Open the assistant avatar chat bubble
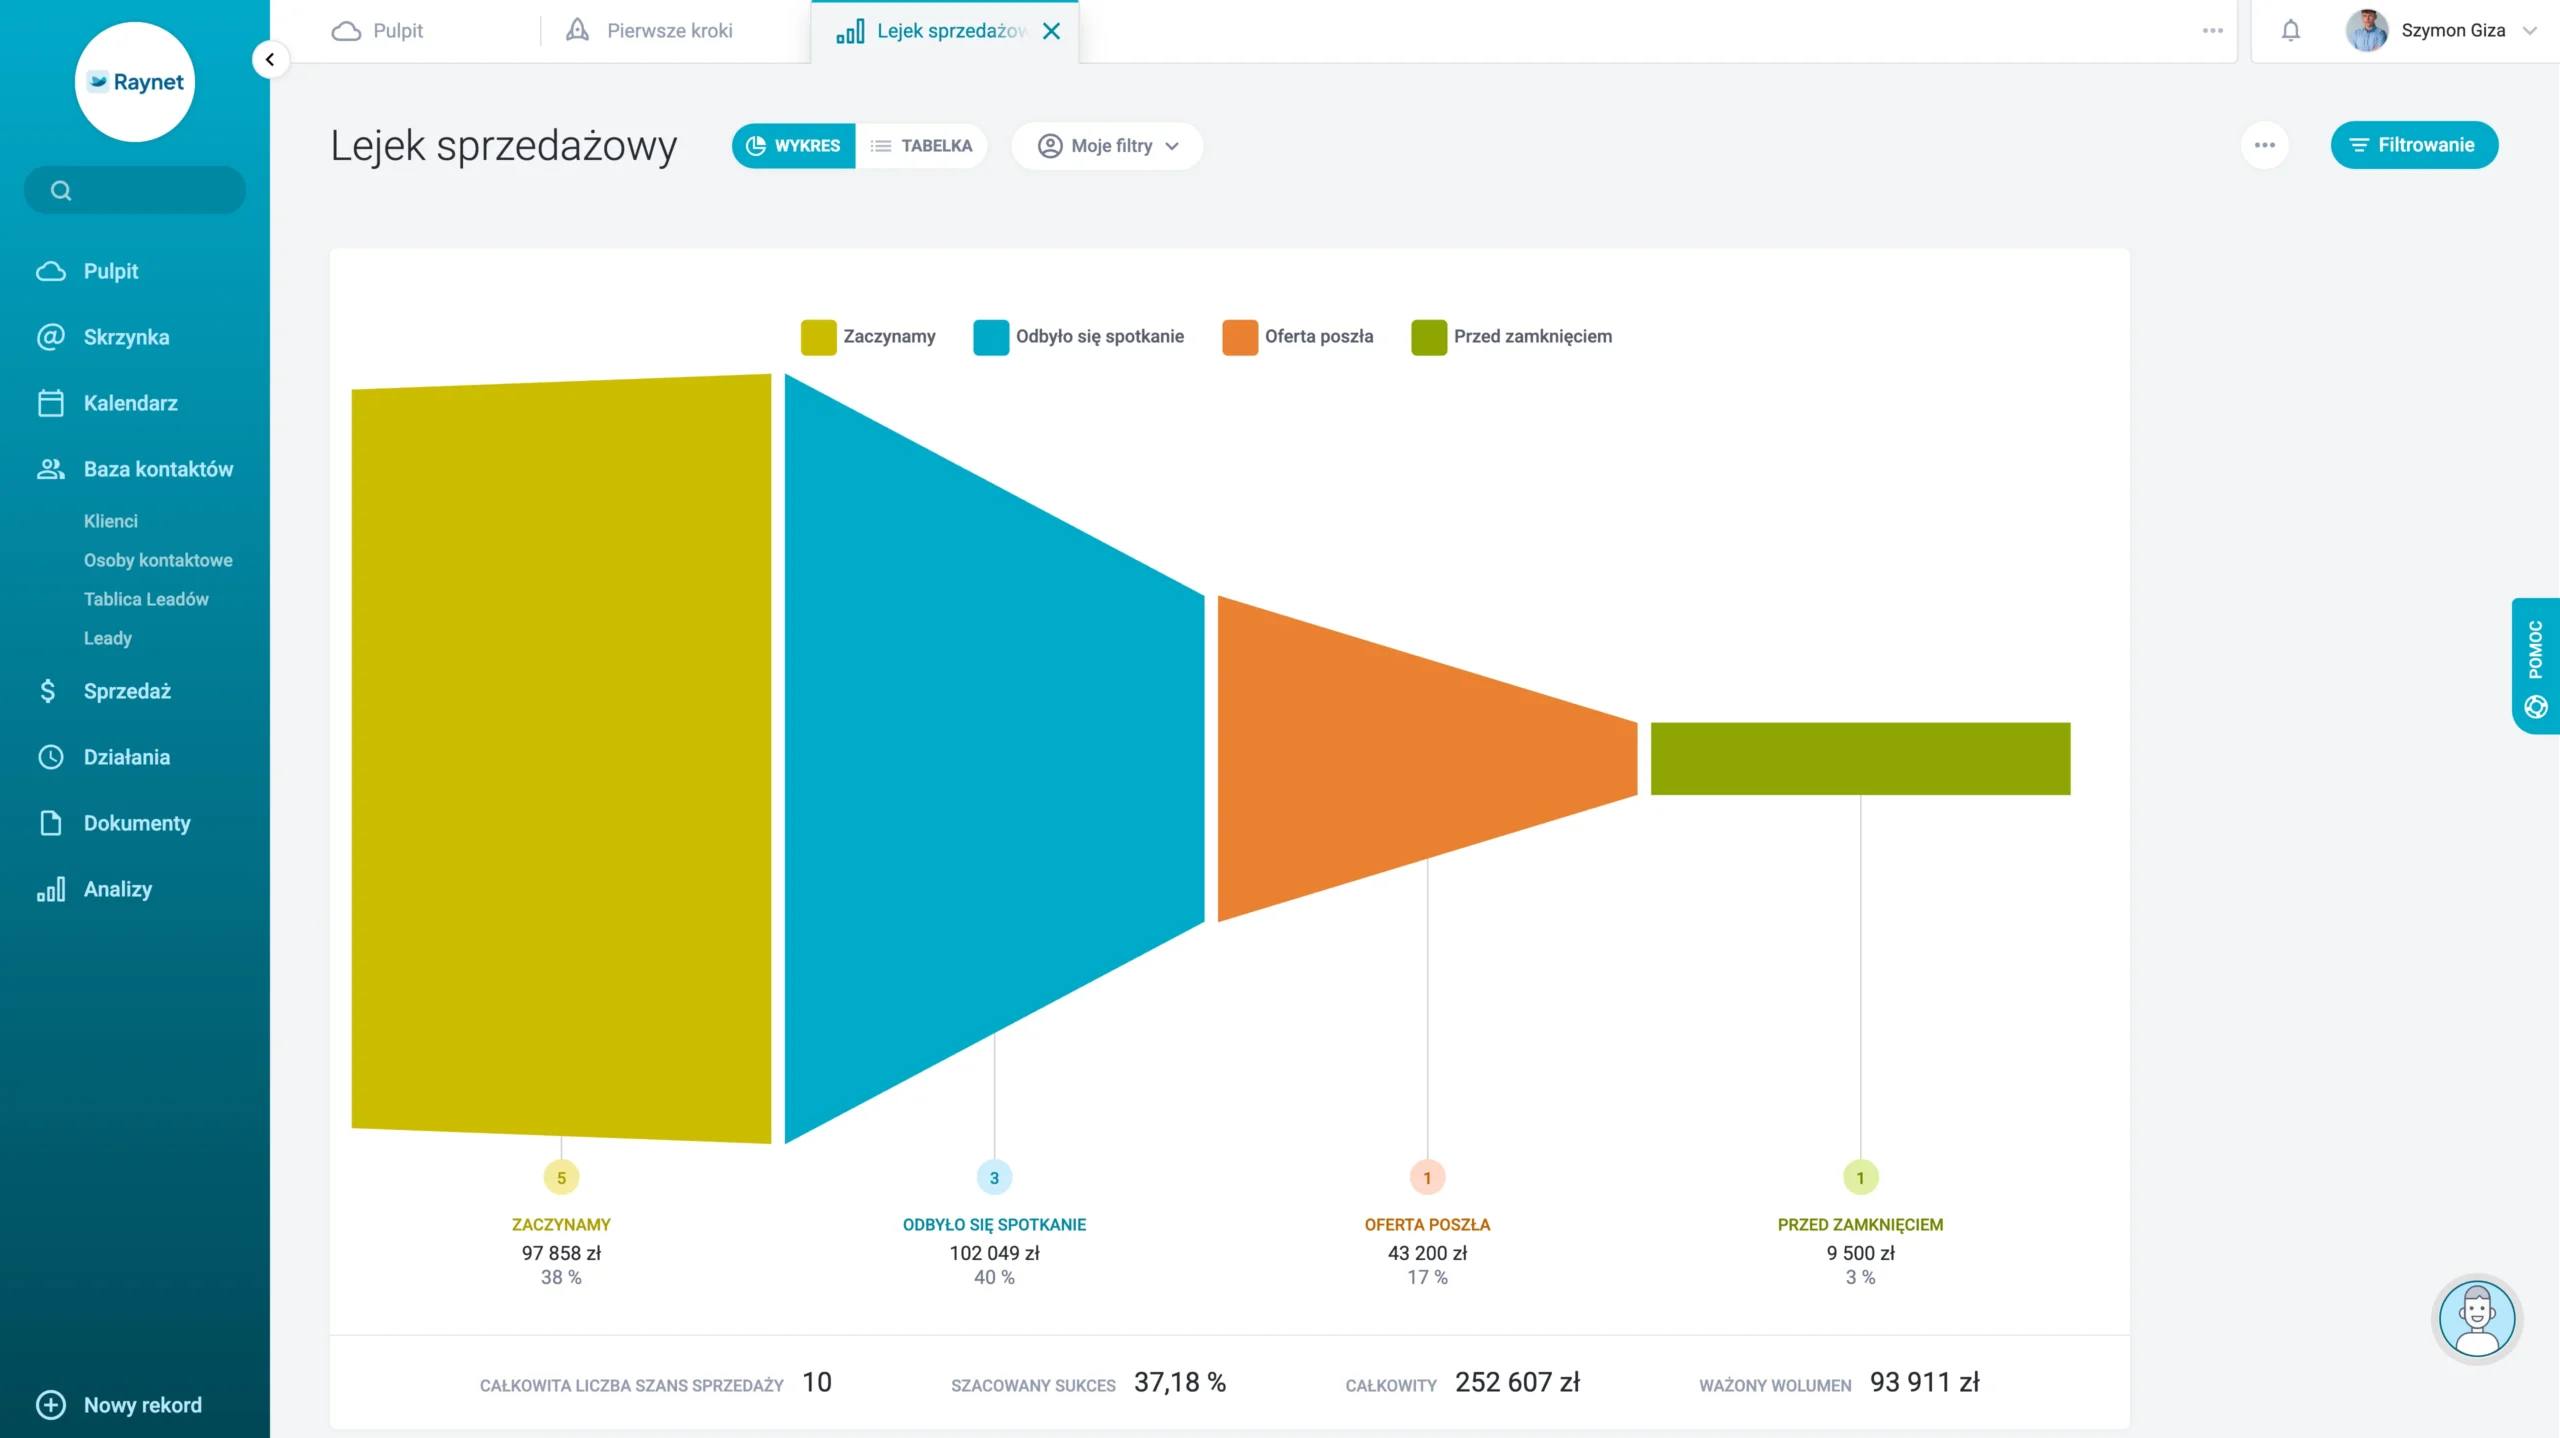 [x=2477, y=1320]
